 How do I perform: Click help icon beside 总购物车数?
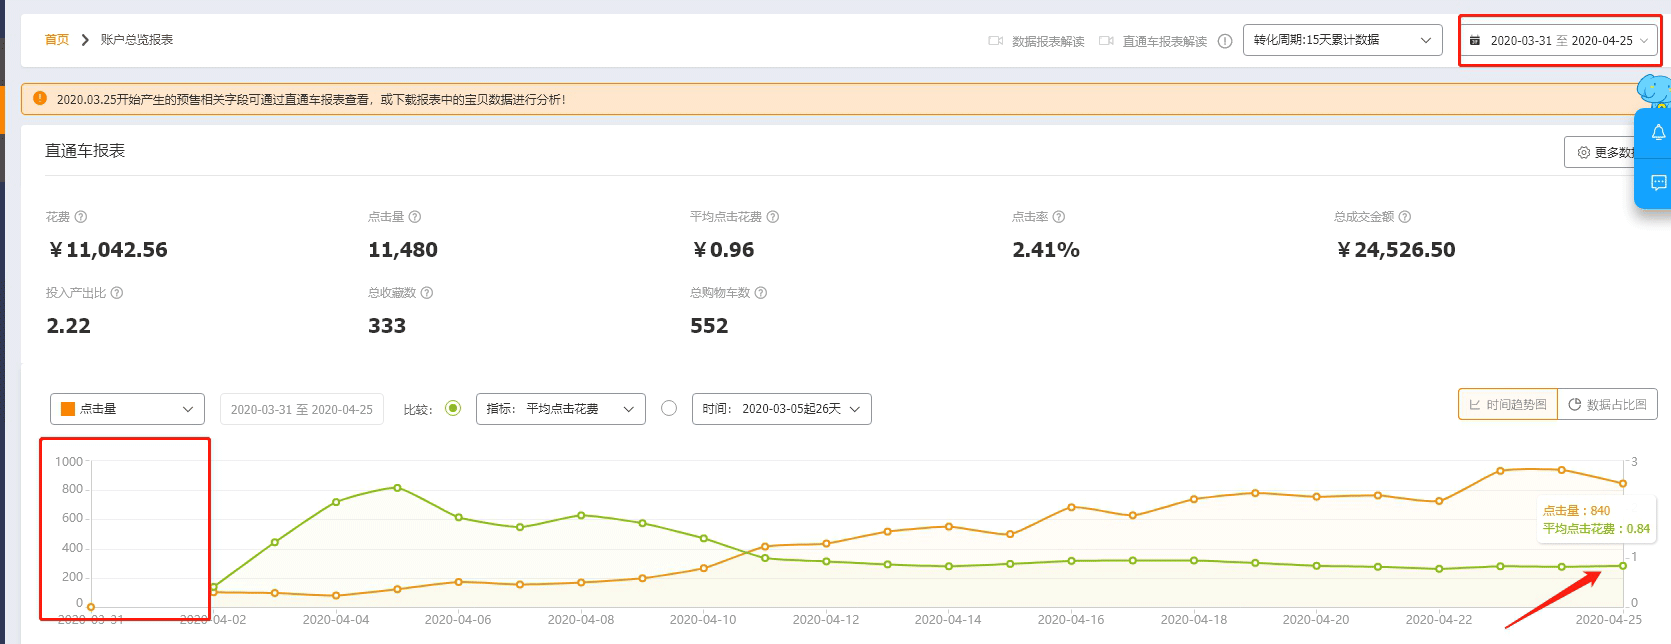click(761, 293)
